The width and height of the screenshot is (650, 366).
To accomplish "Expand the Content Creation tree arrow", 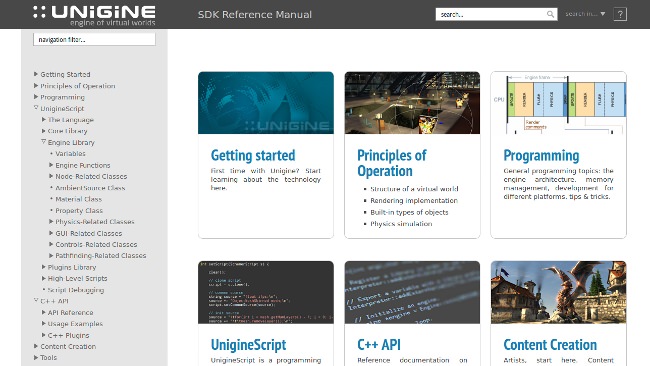I will pos(36,346).
